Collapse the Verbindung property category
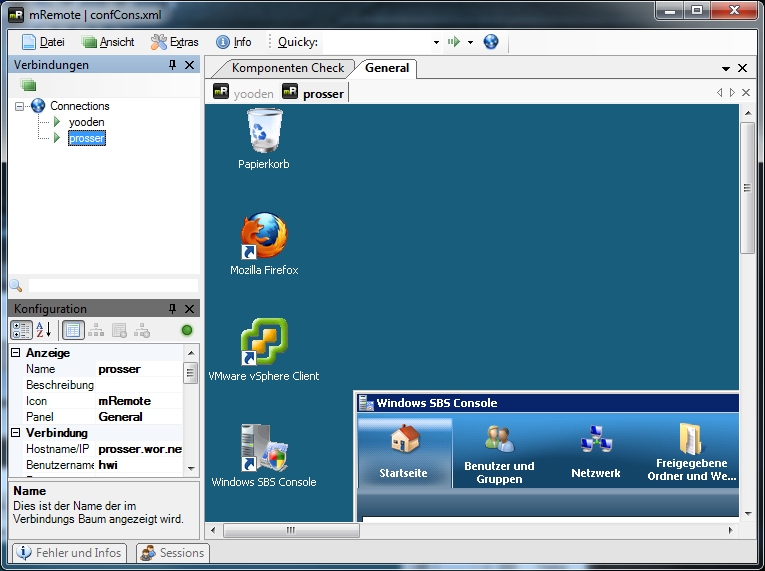Image resolution: width=765 pixels, height=571 pixels. click(x=16, y=432)
